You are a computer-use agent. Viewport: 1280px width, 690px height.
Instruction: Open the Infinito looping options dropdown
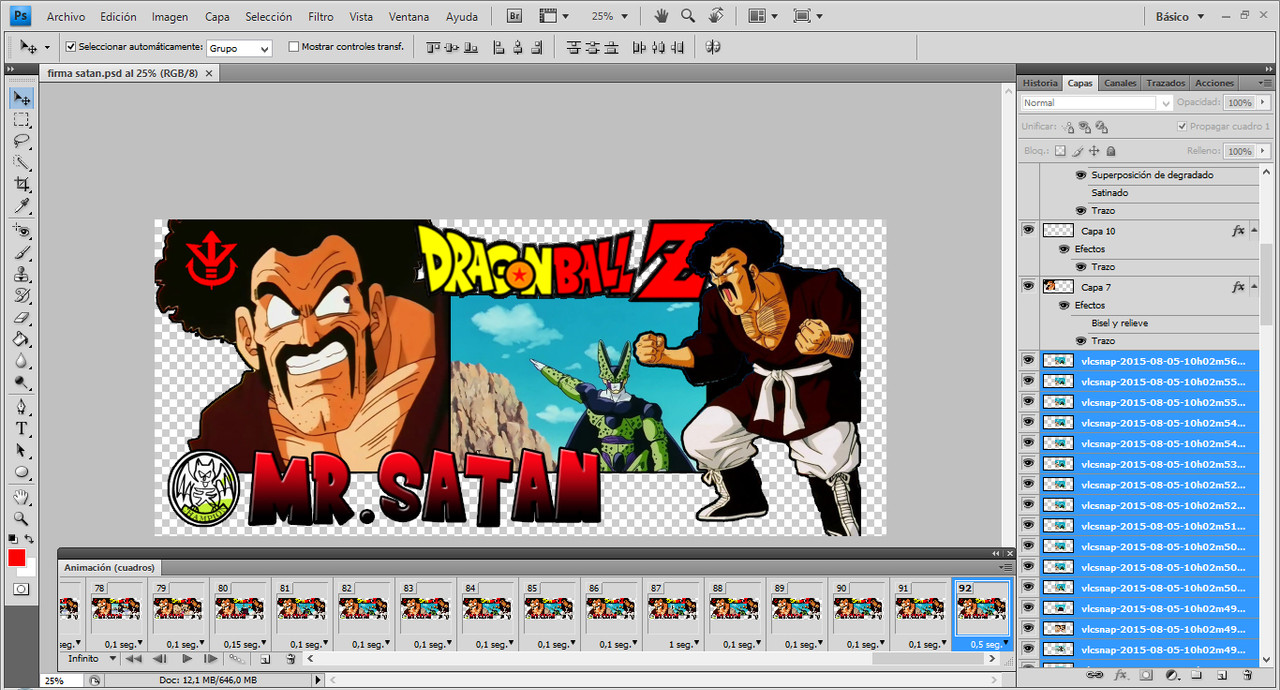(91, 659)
